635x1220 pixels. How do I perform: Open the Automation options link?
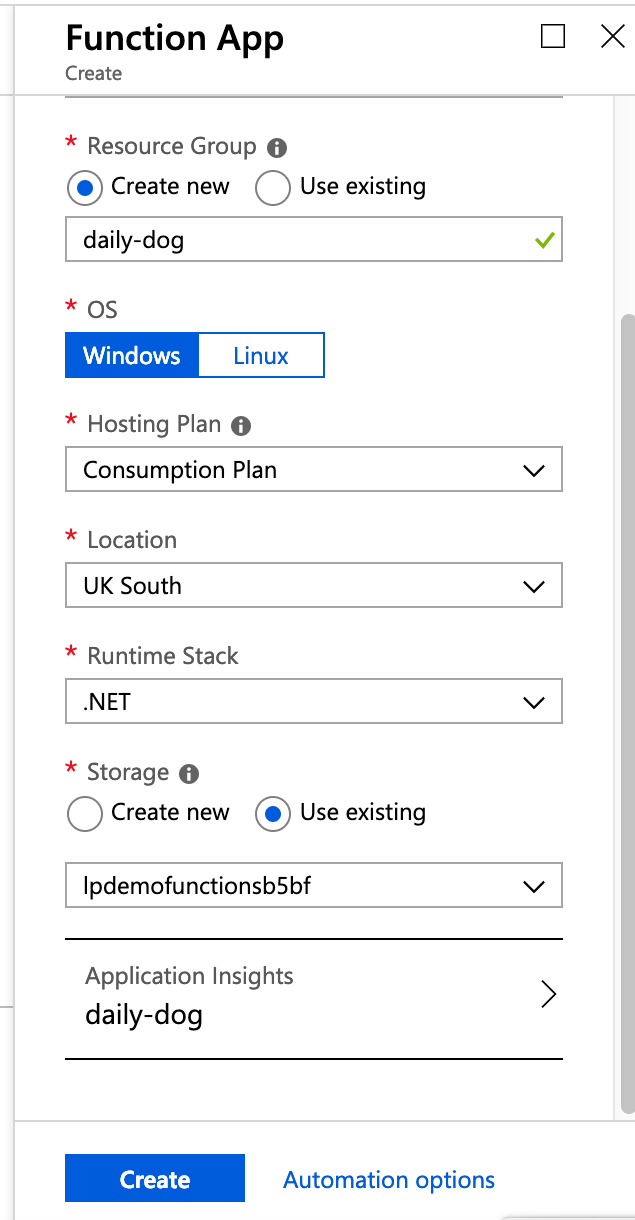[389, 1180]
